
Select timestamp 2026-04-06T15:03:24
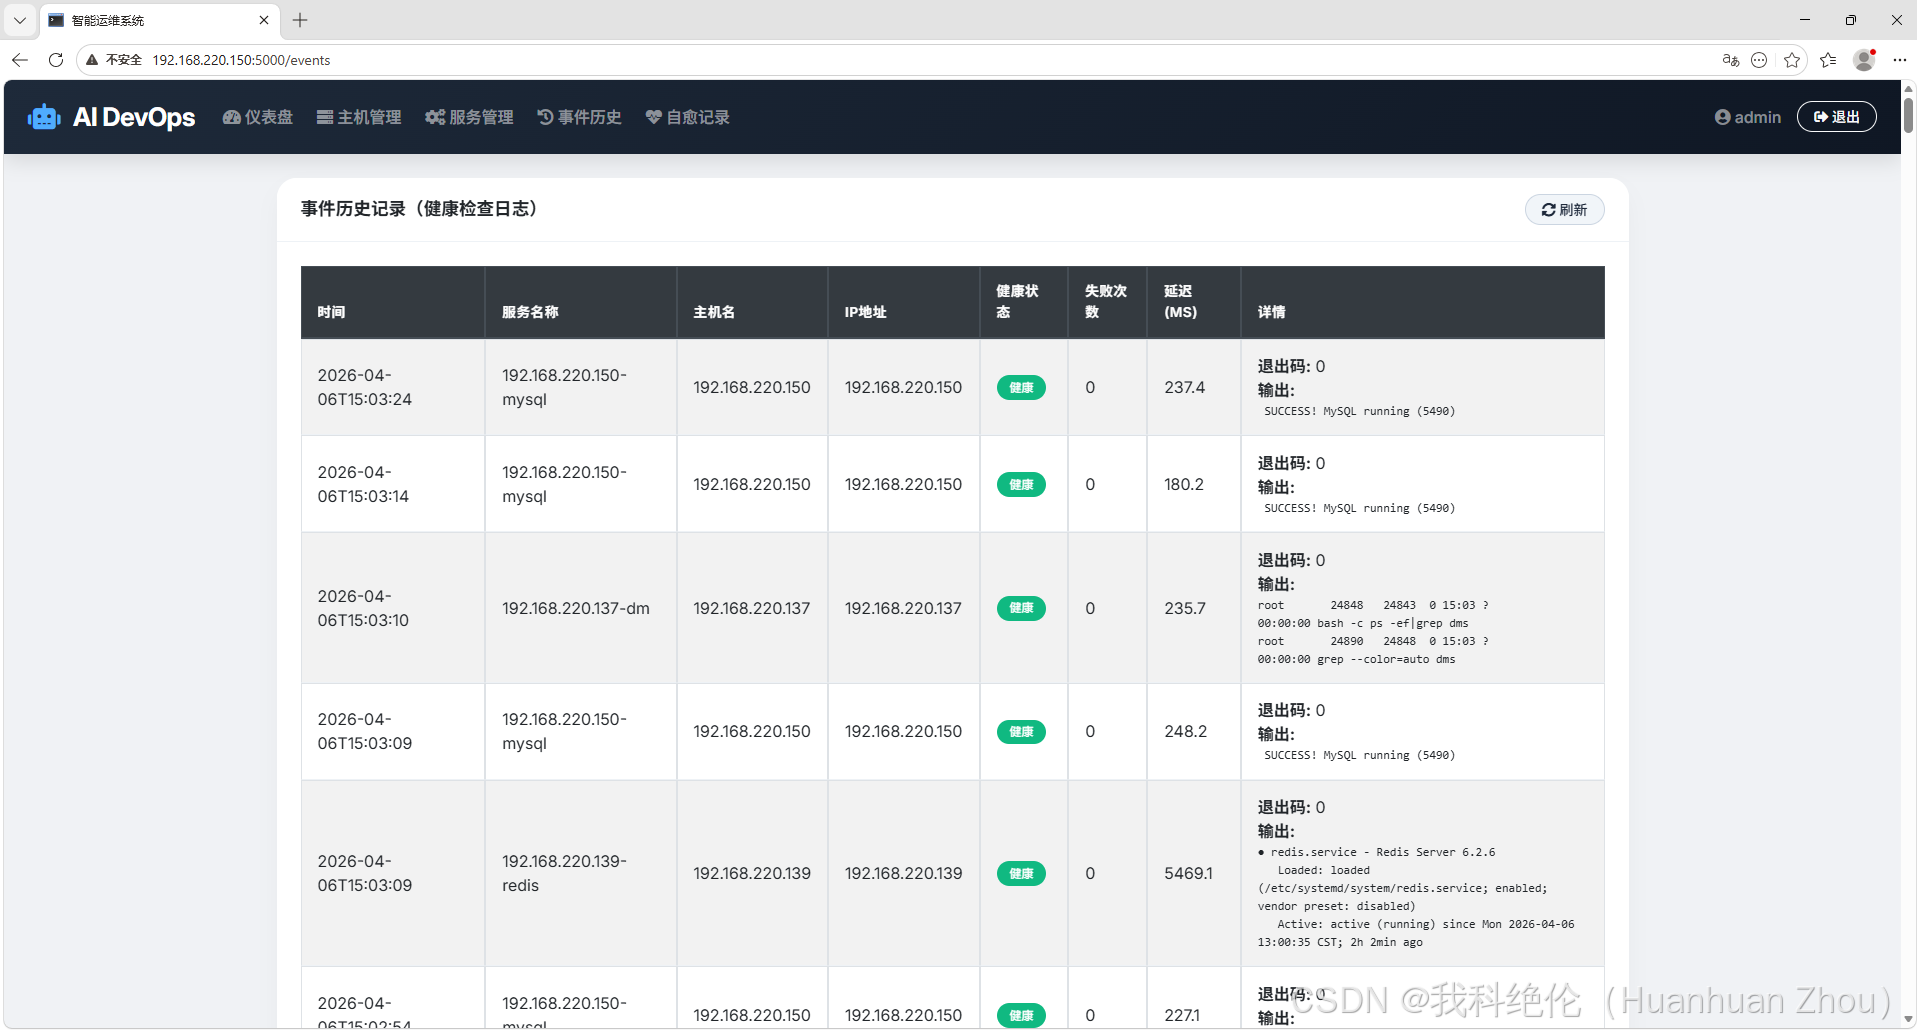coord(365,388)
